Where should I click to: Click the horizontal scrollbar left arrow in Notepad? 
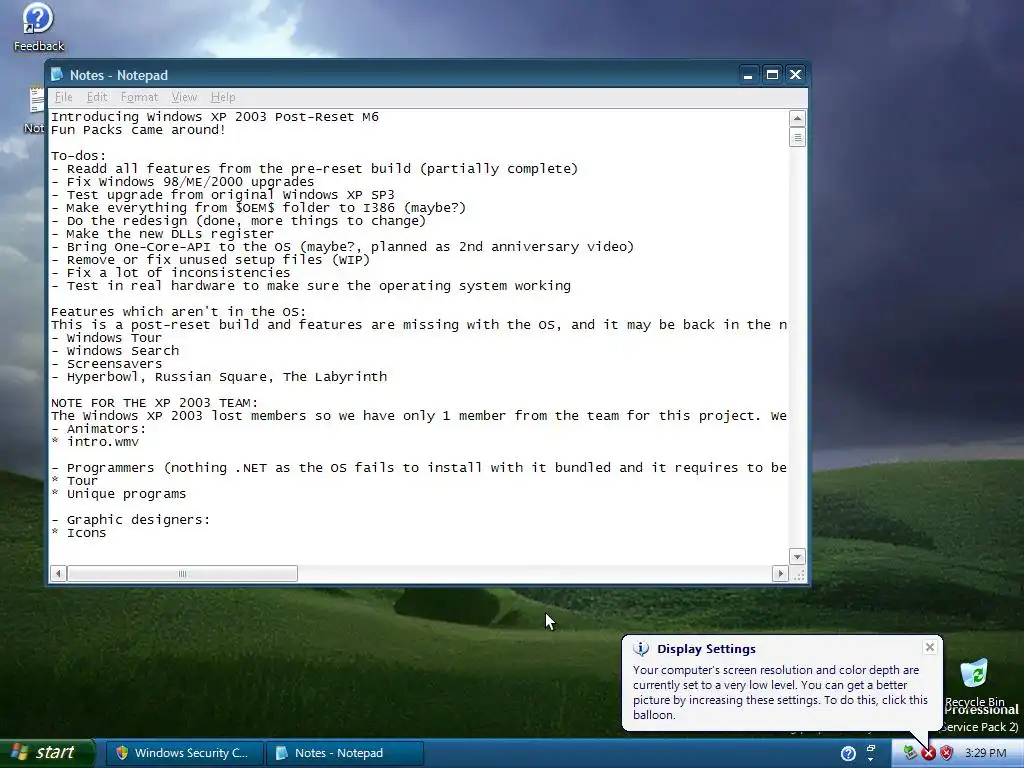(x=58, y=574)
